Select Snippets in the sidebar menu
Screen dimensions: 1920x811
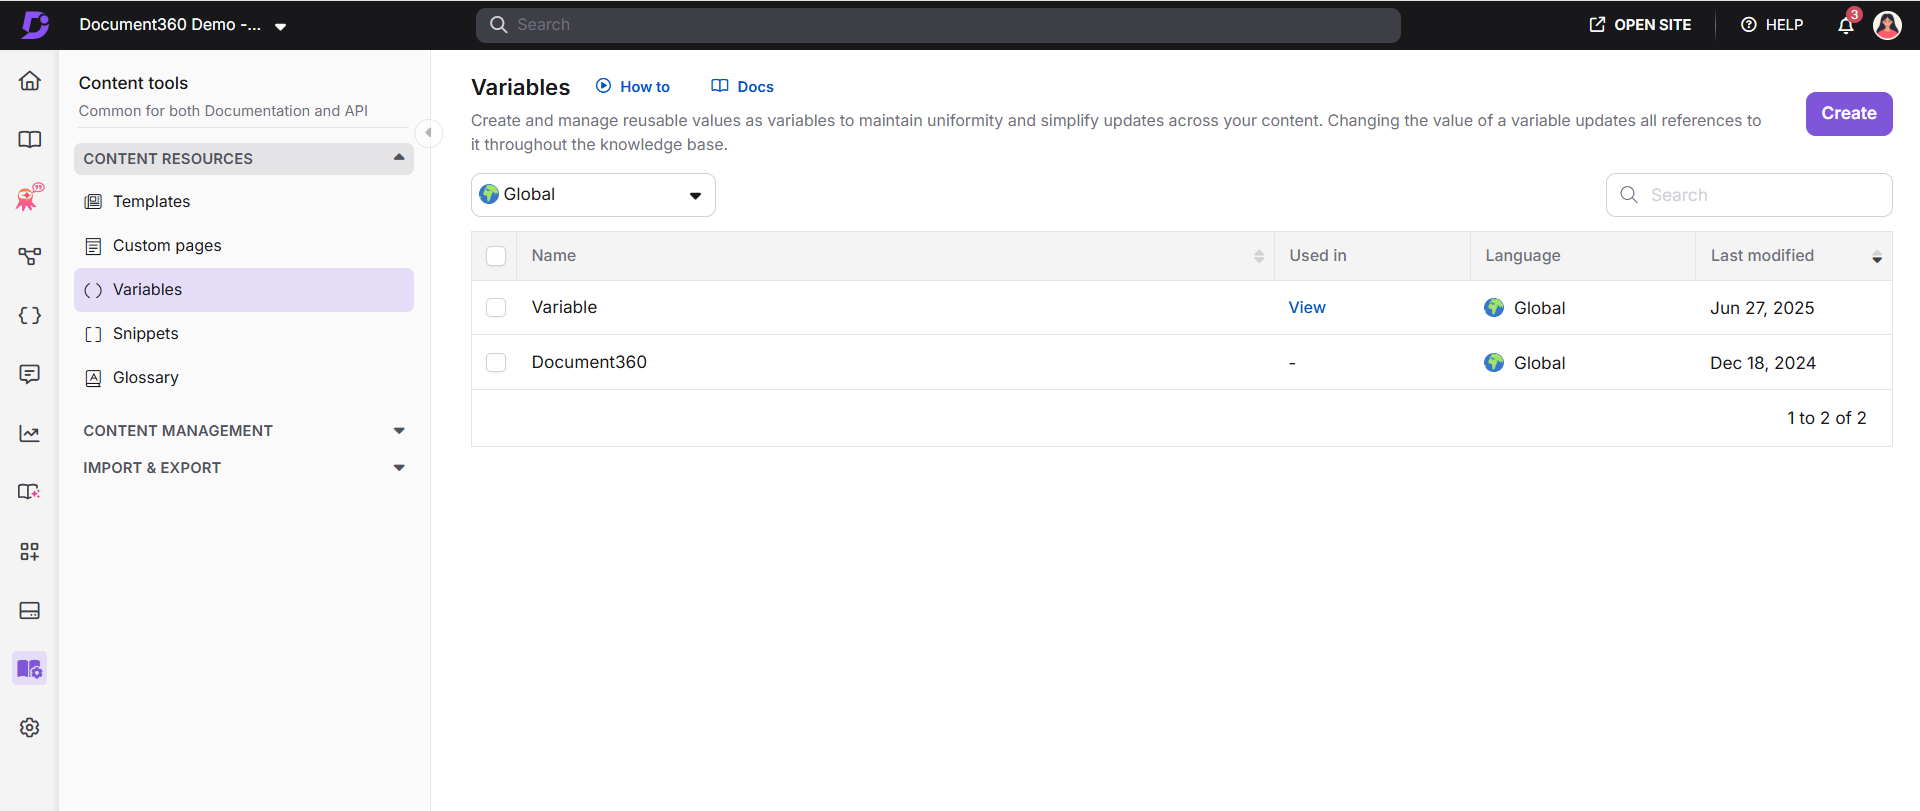tap(244, 334)
